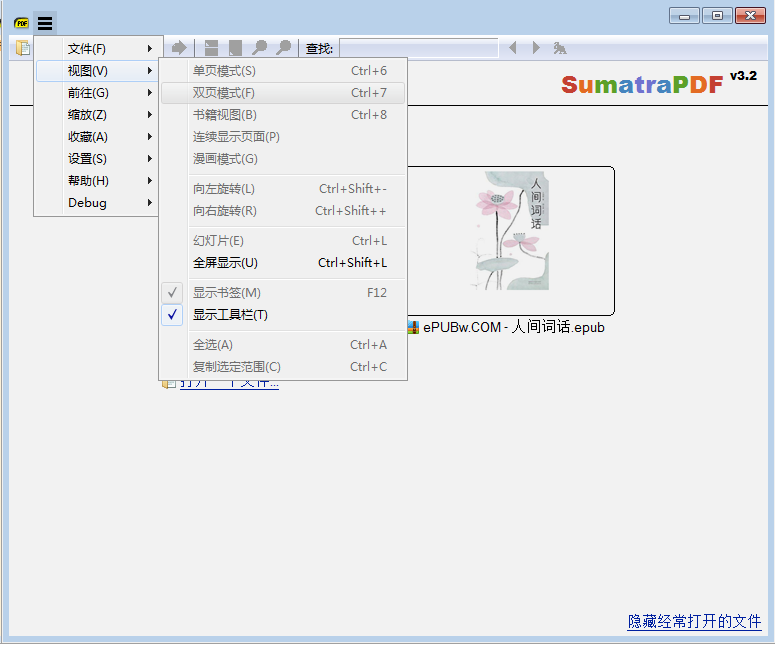Toggle the 显示书签(M) F12 option
The image size is (775, 647).
pyautogui.click(x=283, y=293)
